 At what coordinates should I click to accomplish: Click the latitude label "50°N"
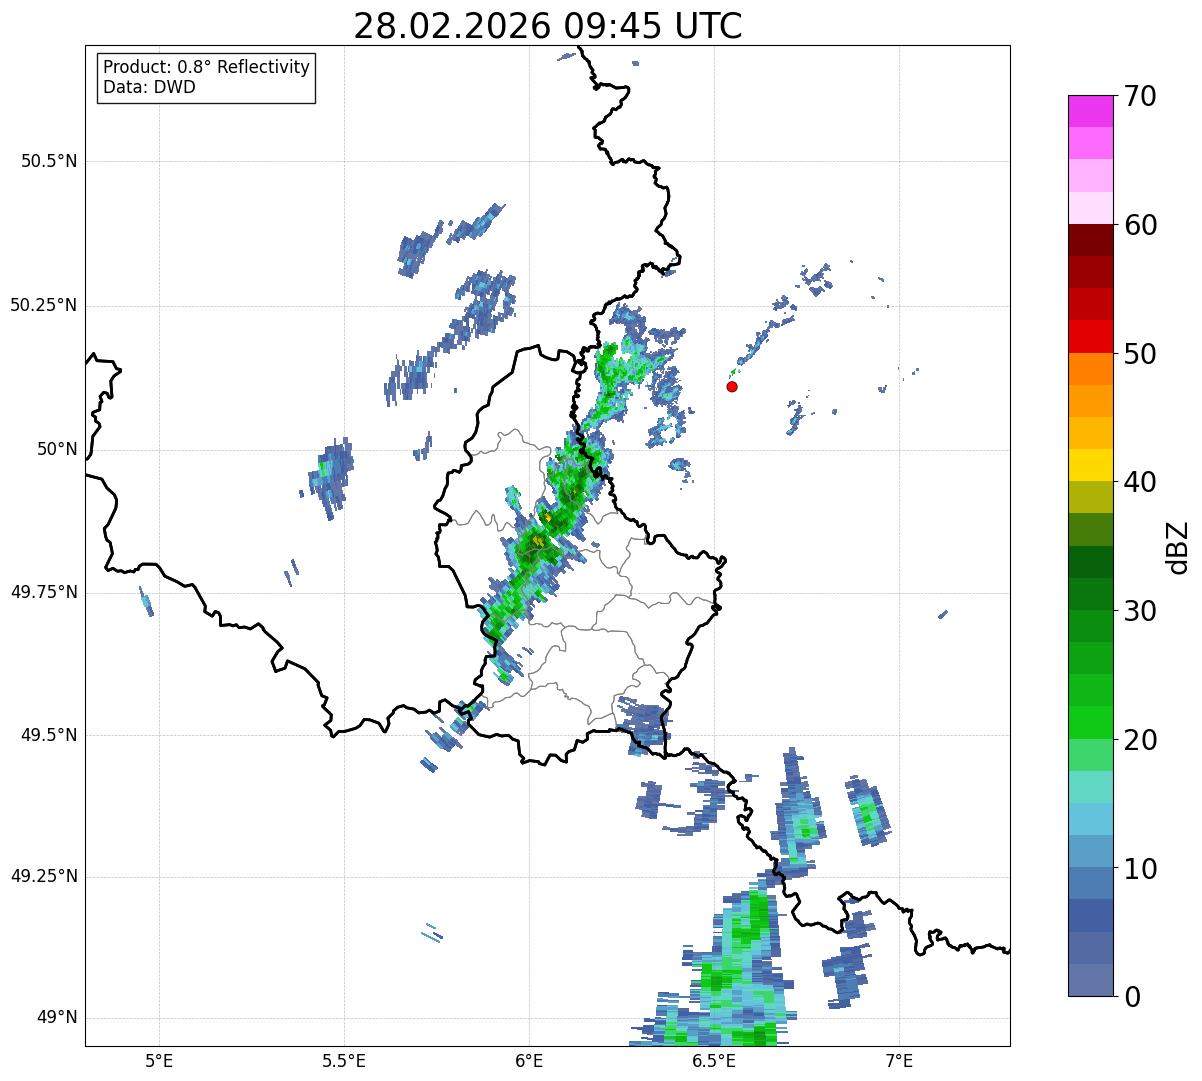[x=57, y=449]
